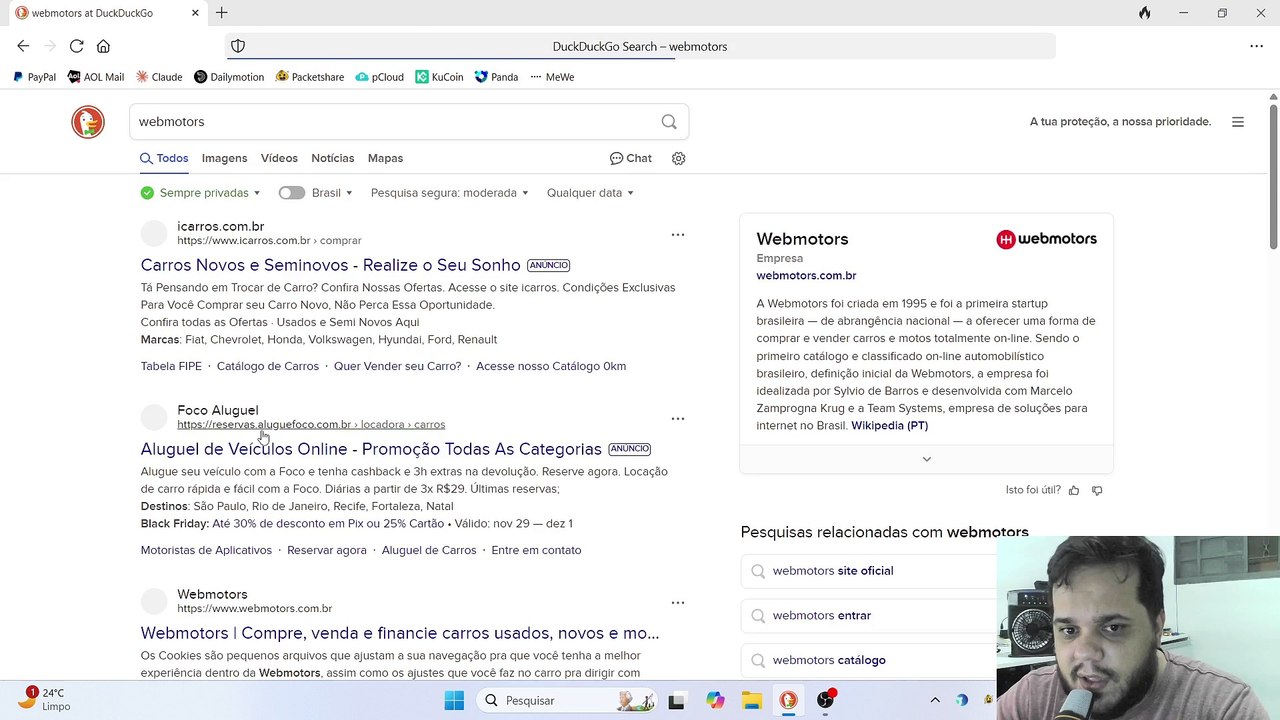Open the Reservar agora sitelink
Image resolution: width=1280 pixels, height=720 pixels.
[327, 550]
